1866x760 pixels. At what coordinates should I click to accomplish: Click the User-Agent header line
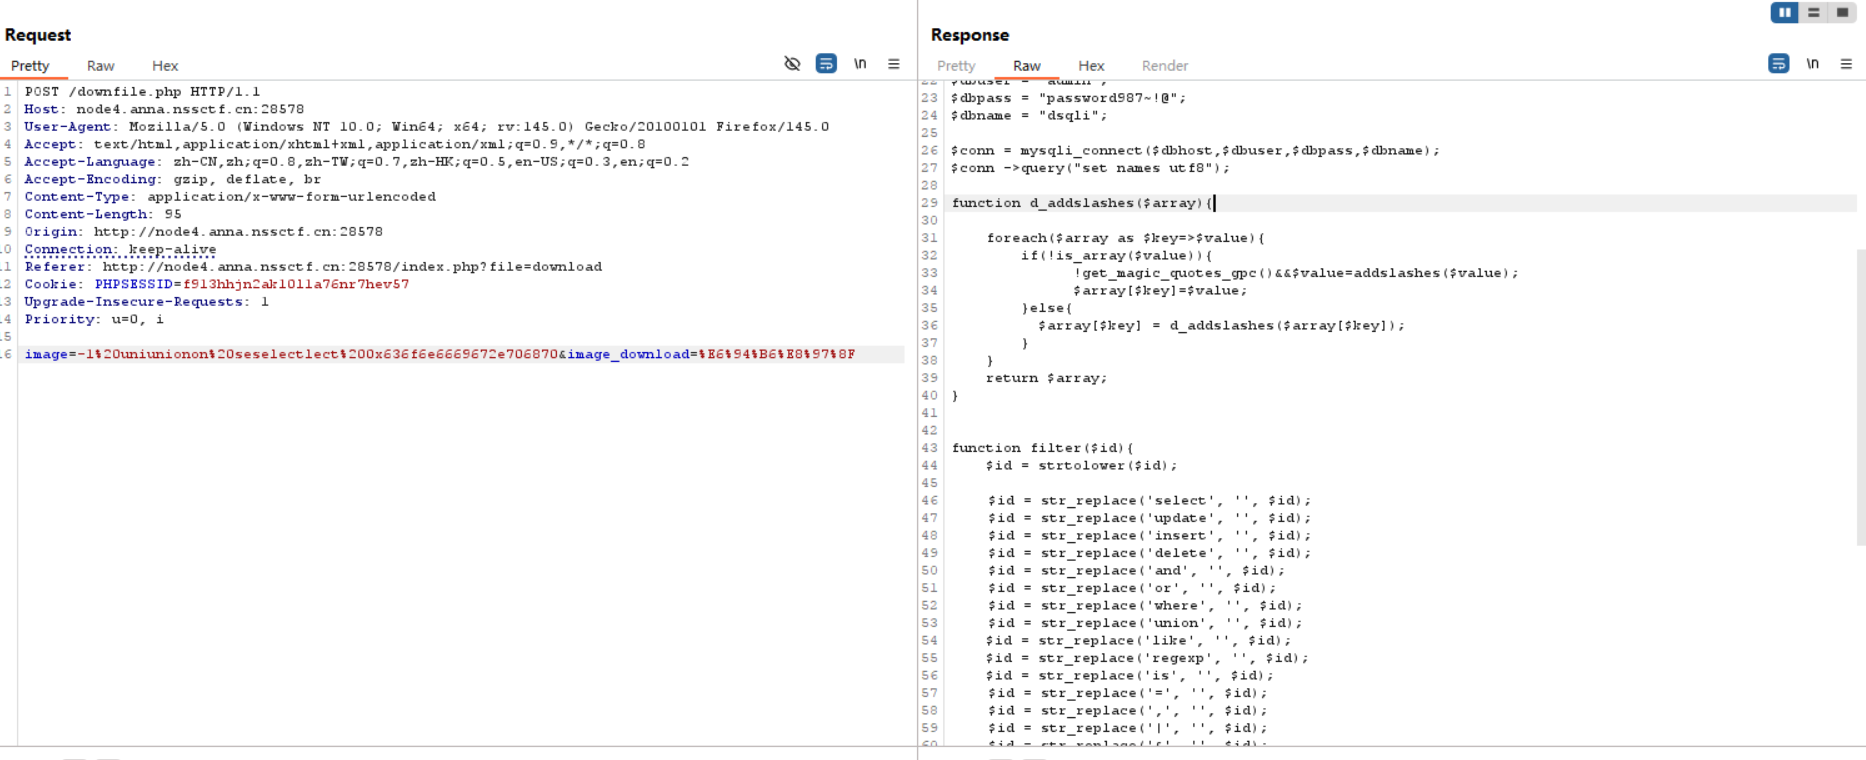pyautogui.click(x=427, y=126)
